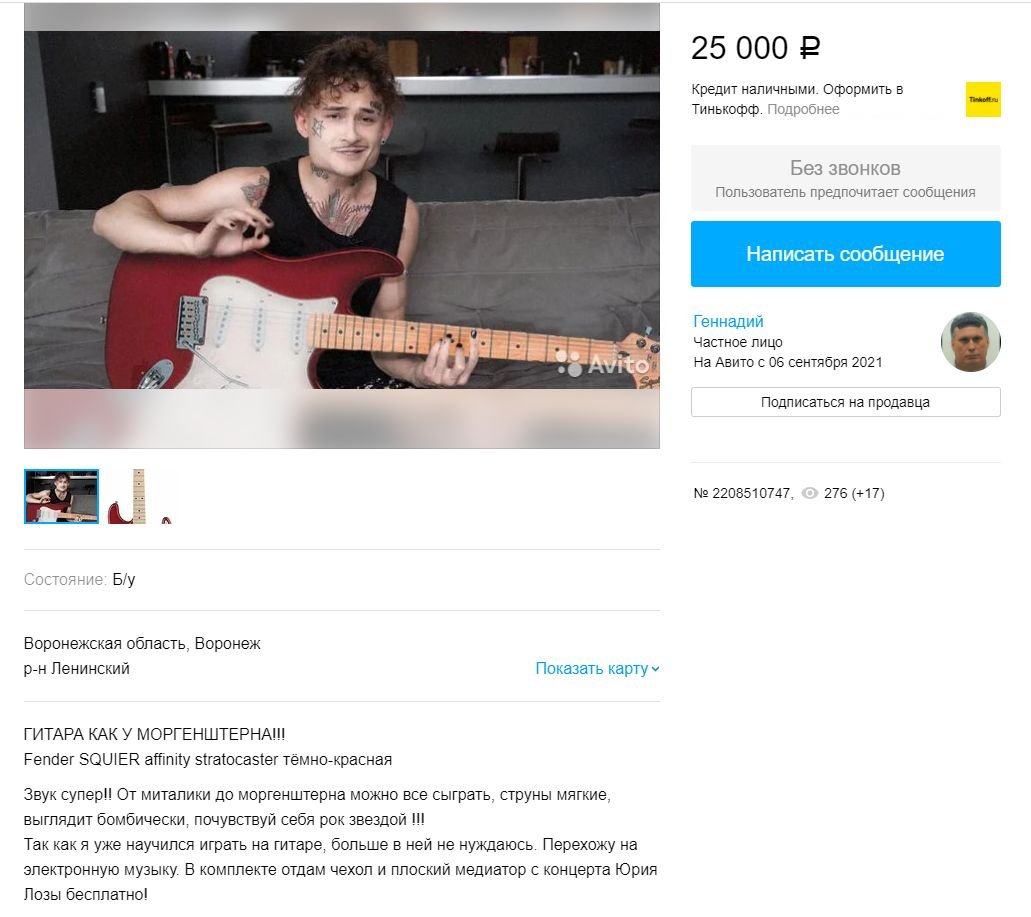Click the На Авито с 06 сентября text
Image resolution: width=1031 pixels, height=917 pixels.
788,362
